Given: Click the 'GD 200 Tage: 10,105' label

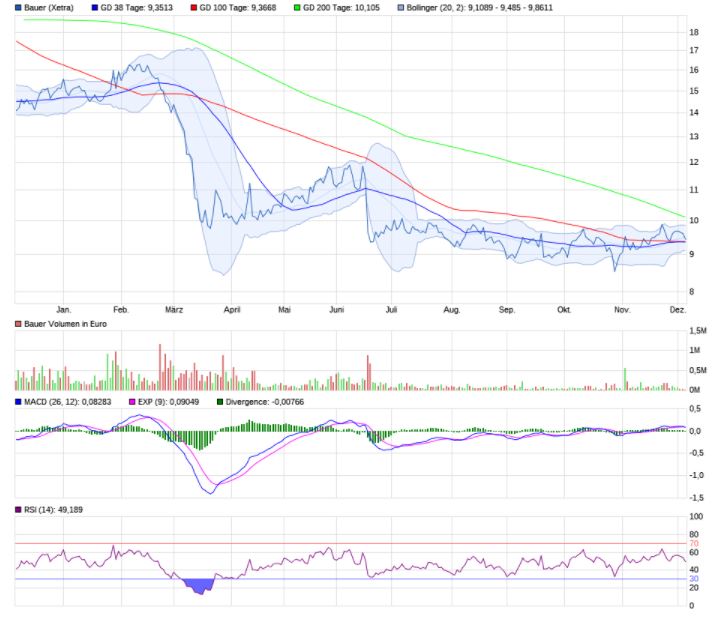Looking at the screenshot, I should tap(341, 7).
